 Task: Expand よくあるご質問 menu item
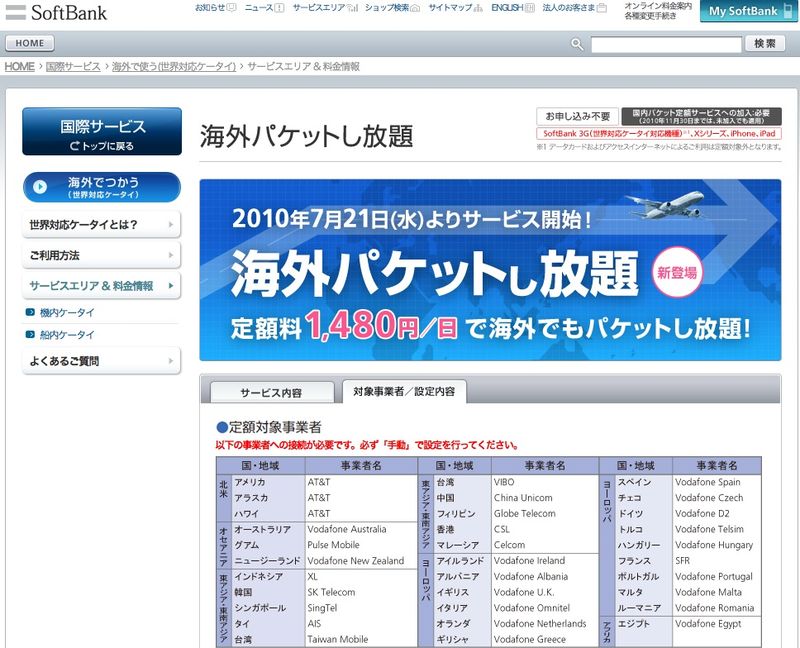point(102,361)
